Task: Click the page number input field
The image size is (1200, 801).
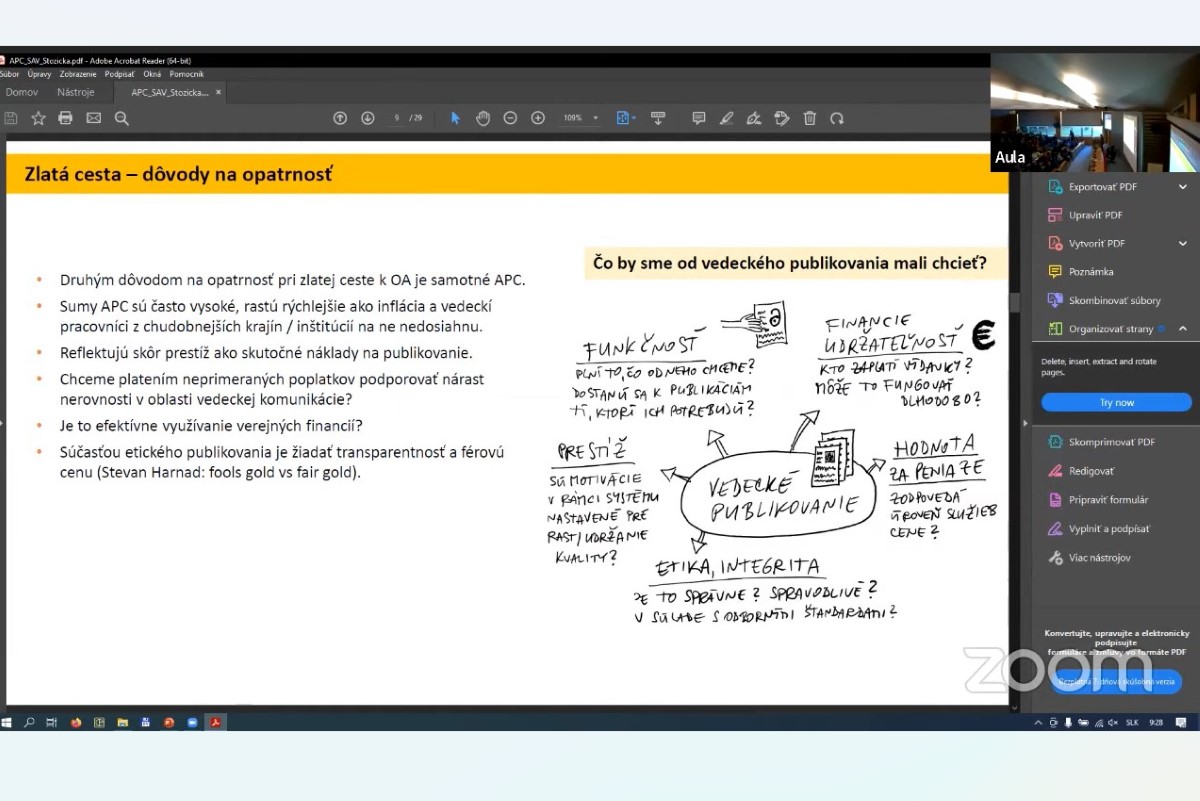Action: tap(398, 118)
